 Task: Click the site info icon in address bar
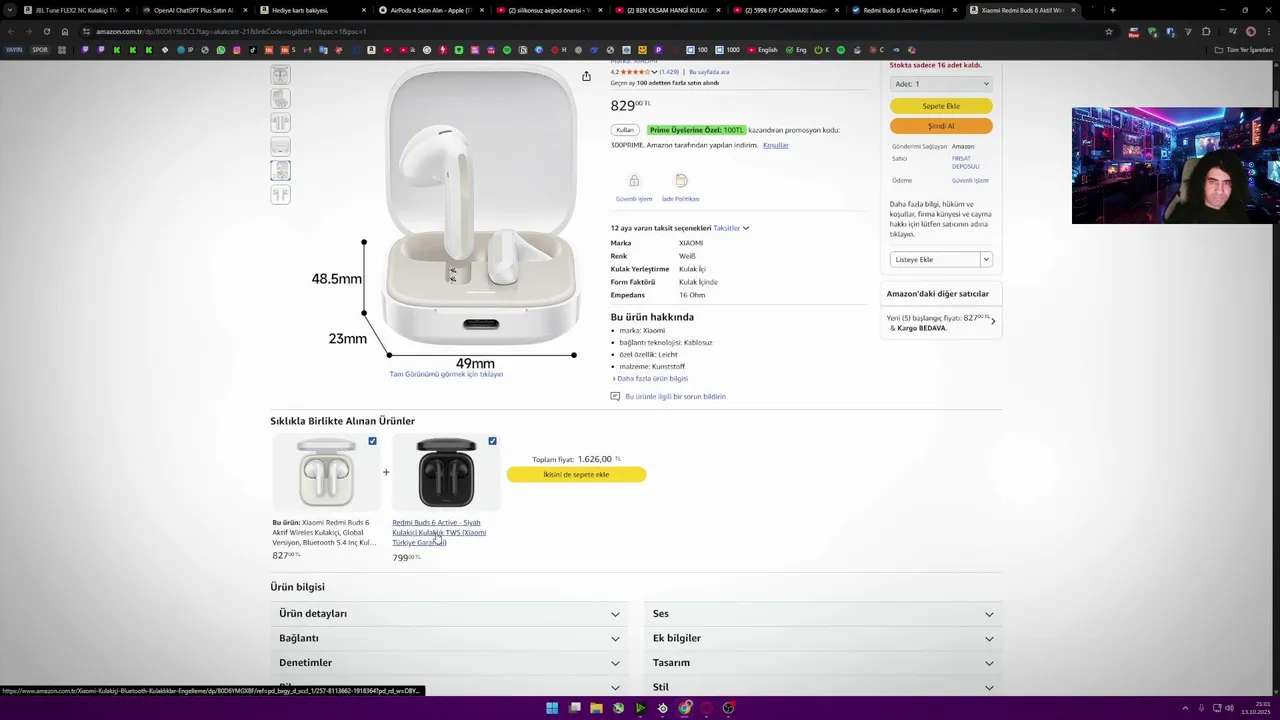pos(86,31)
